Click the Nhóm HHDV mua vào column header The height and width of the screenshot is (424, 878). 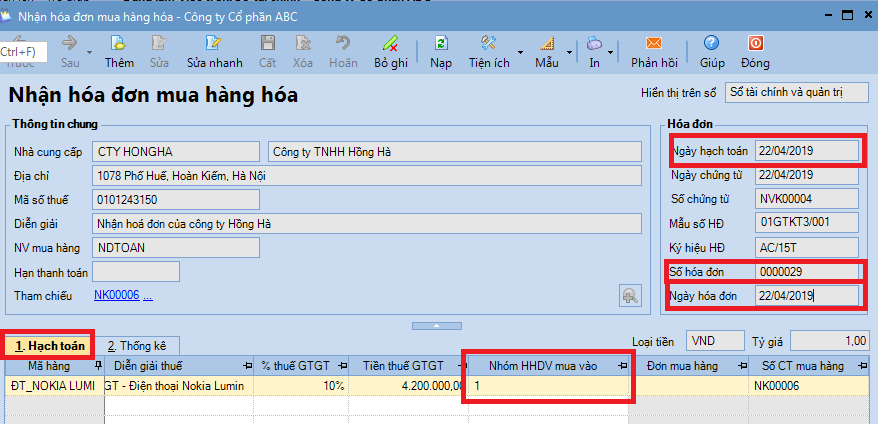(547, 366)
